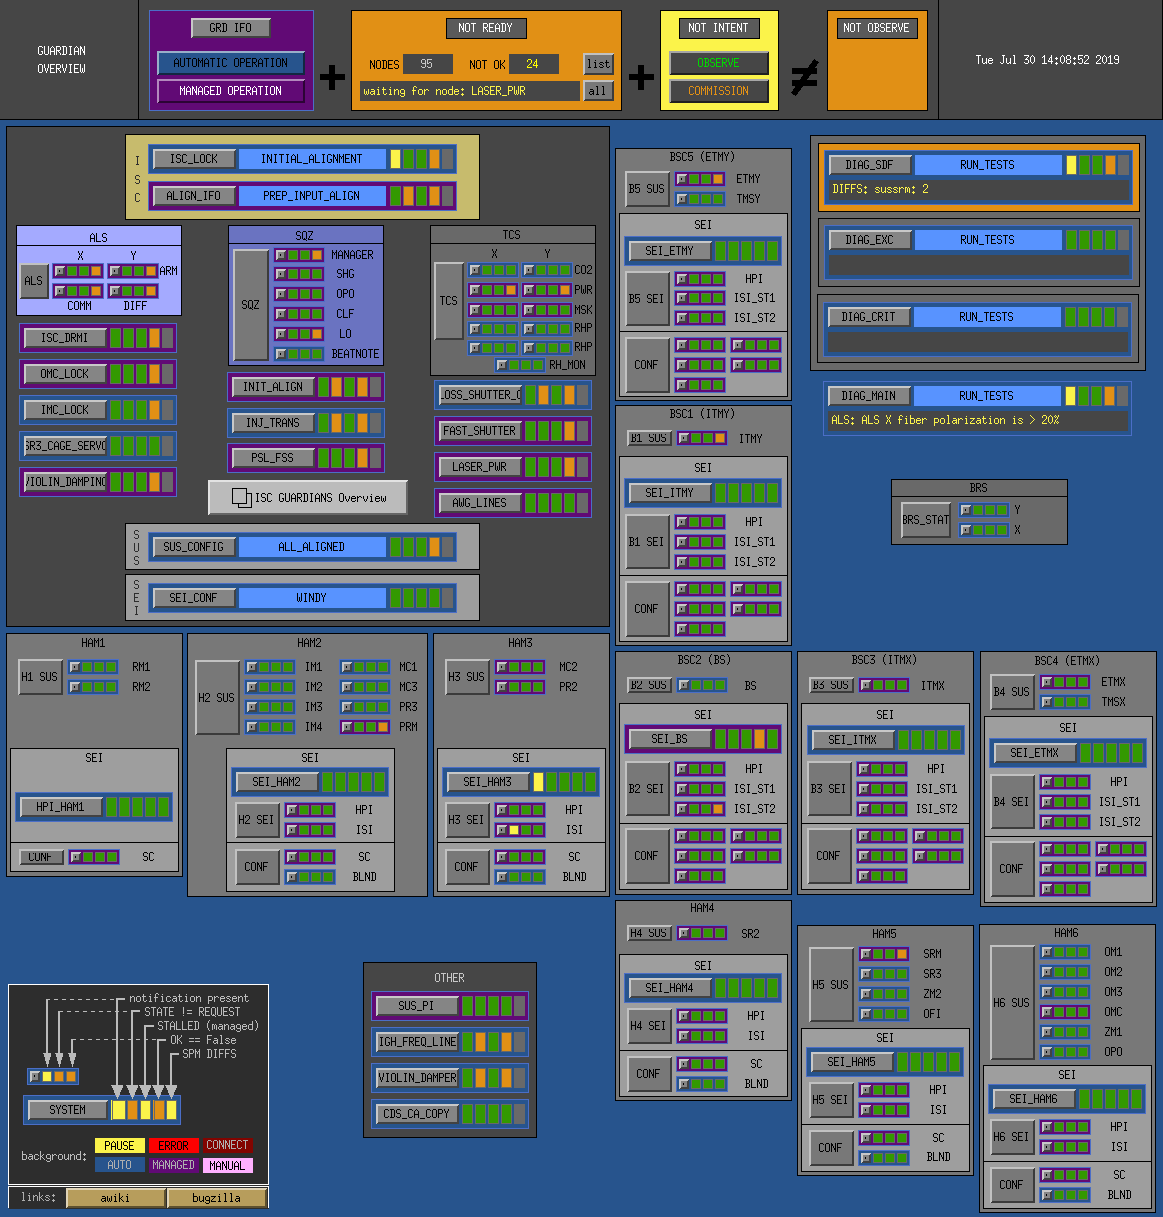
Task: Click the BRS_STAT button
Action: point(925,520)
